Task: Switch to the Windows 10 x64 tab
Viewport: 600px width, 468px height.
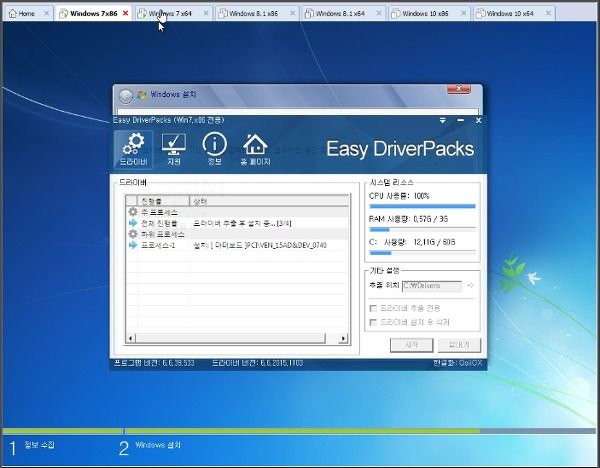Action: click(x=510, y=13)
